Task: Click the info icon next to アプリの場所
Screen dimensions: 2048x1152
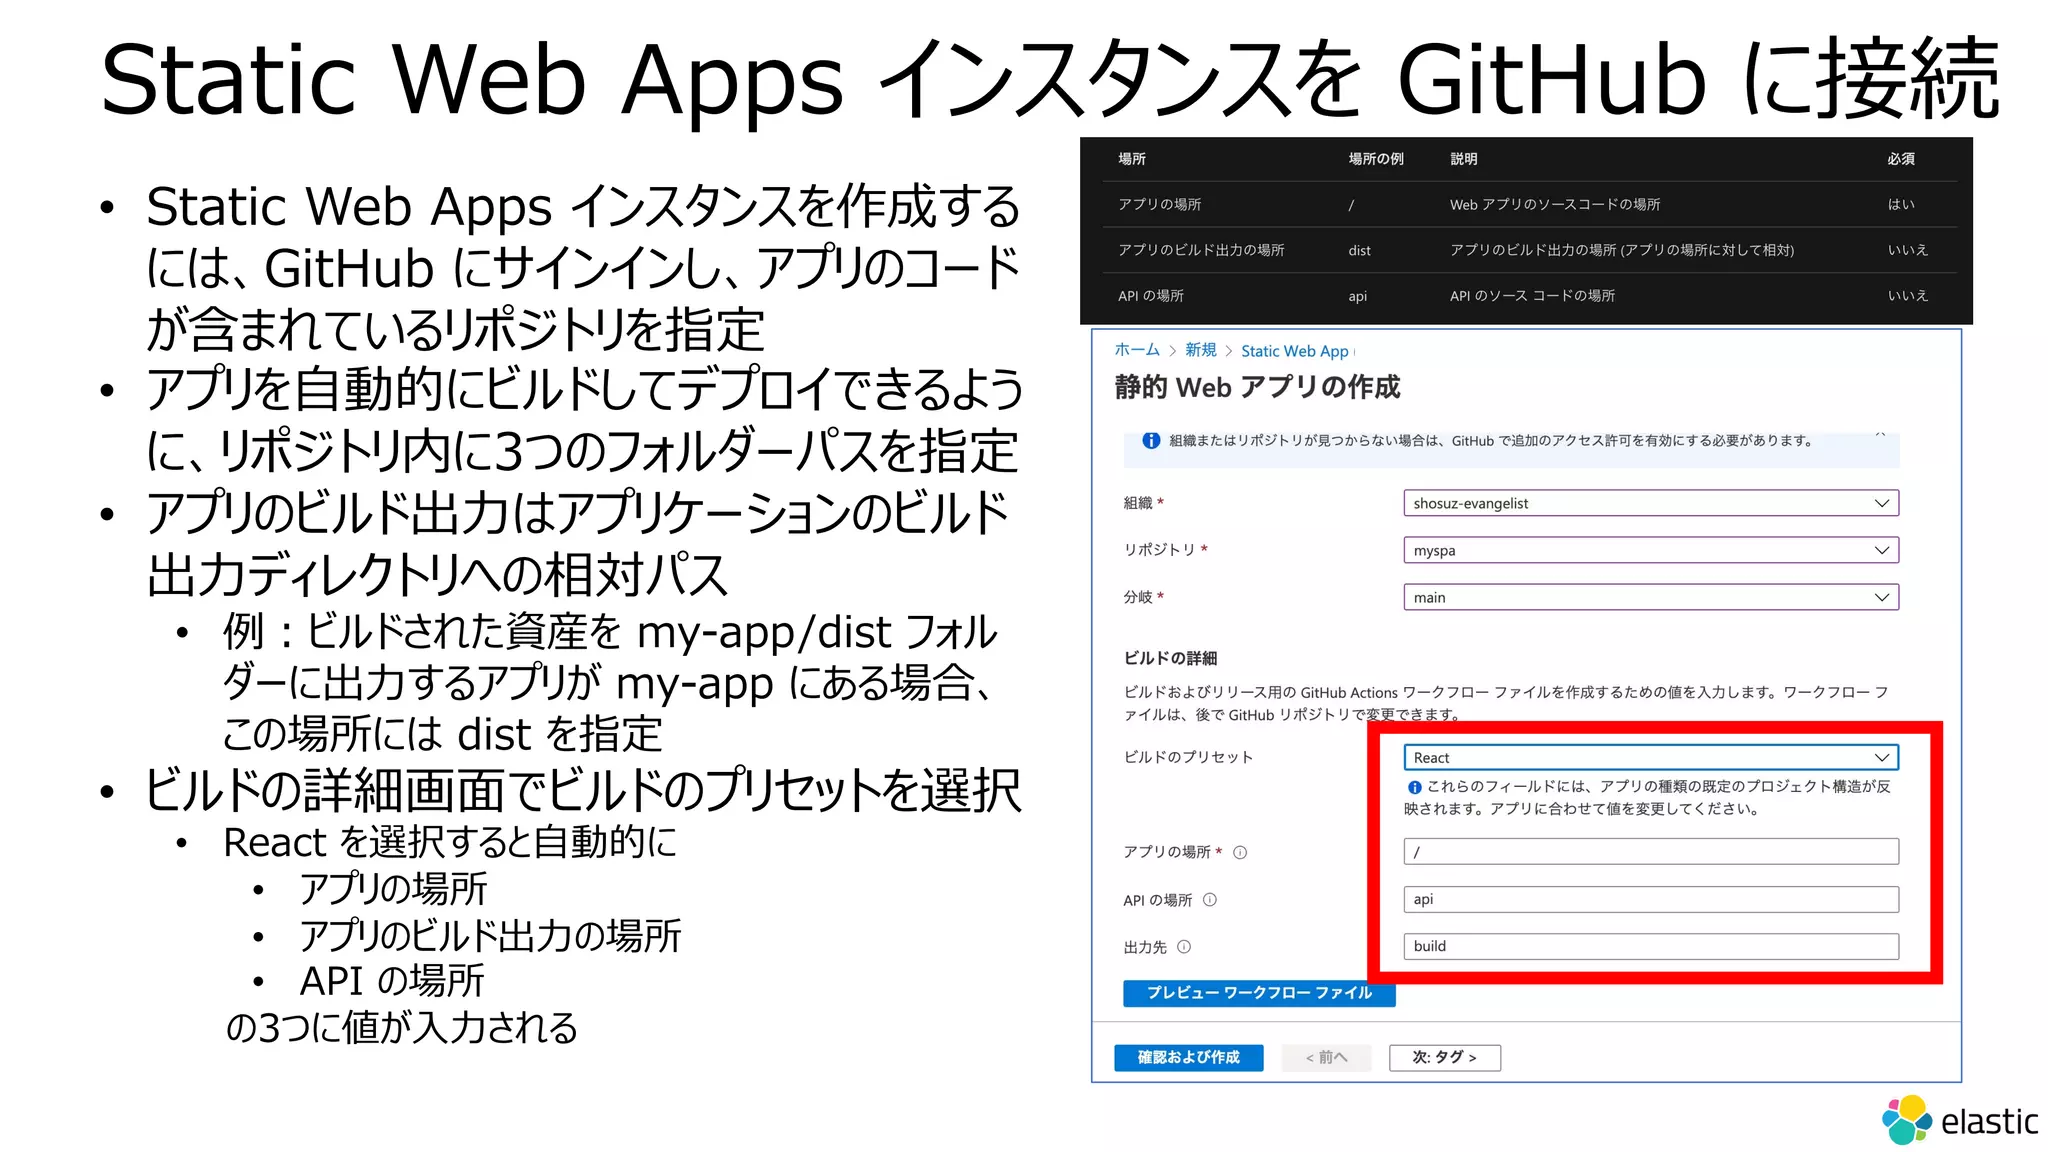Action: (1240, 852)
